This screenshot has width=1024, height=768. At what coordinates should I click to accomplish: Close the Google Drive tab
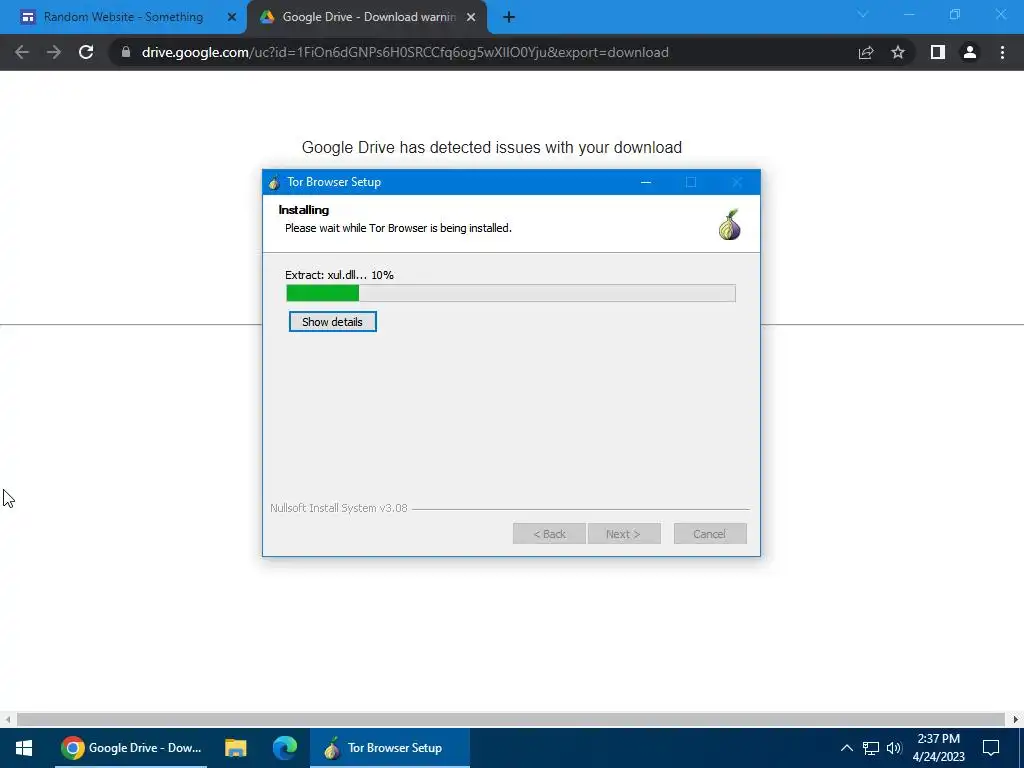point(471,18)
